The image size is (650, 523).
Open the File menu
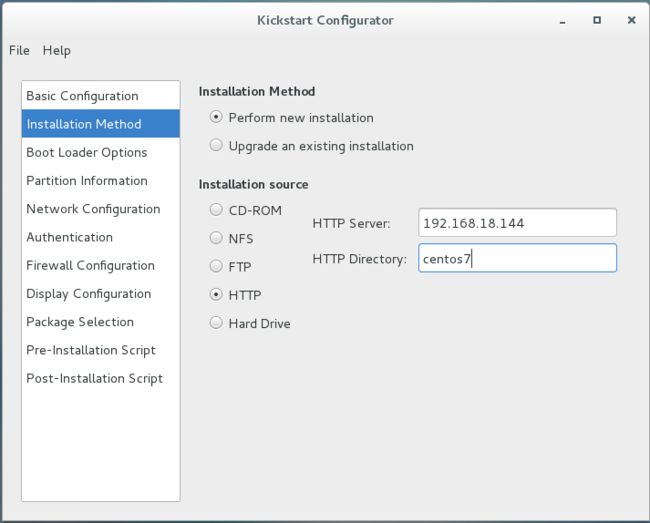(19, 51)
